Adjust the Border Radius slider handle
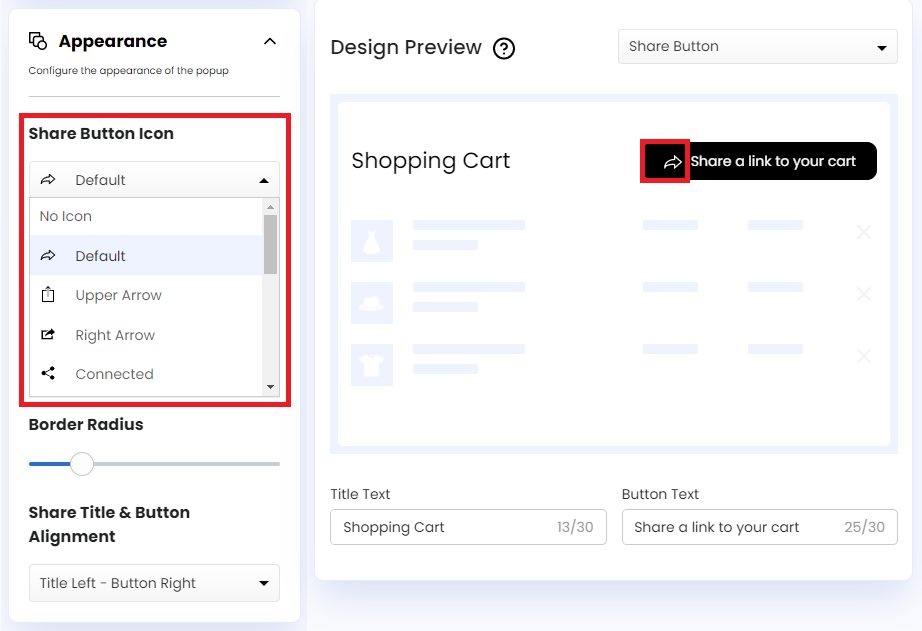Image resolution: width=922 pixels, height=631 pixels. 81,464
